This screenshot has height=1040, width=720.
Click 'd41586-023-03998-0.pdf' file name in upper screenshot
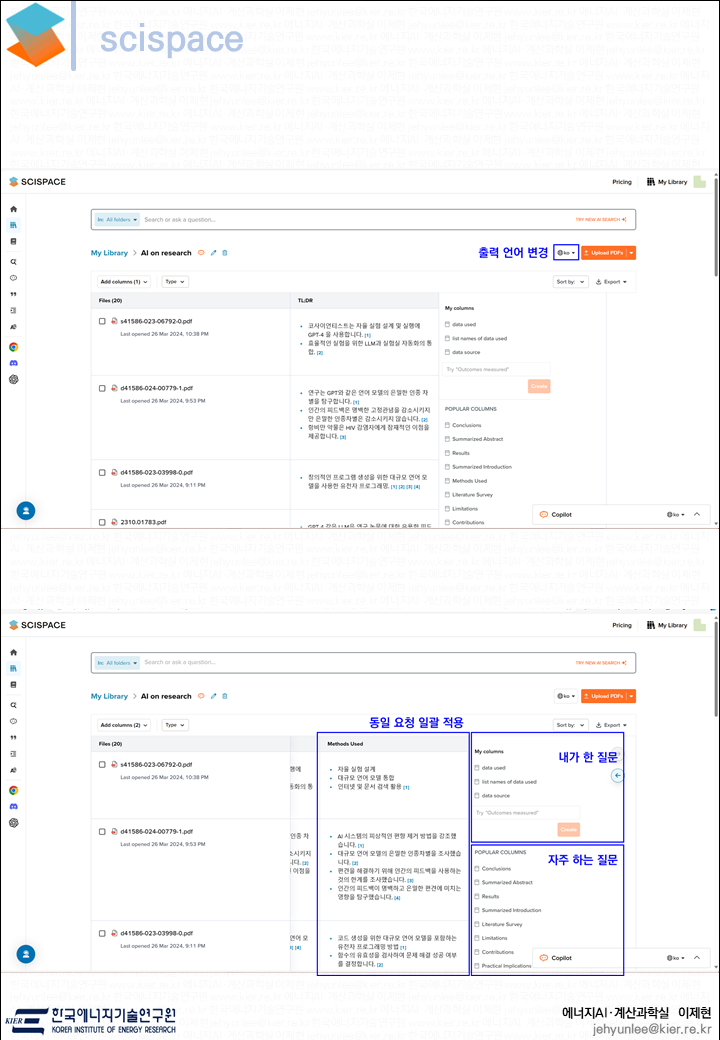(x=156, y=472)
